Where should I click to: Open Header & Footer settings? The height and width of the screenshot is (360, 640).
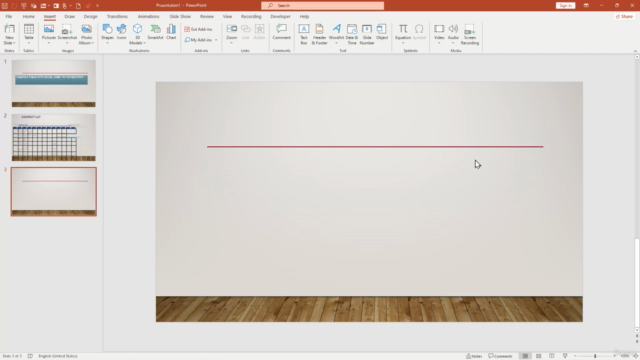(x=320, y=34)
